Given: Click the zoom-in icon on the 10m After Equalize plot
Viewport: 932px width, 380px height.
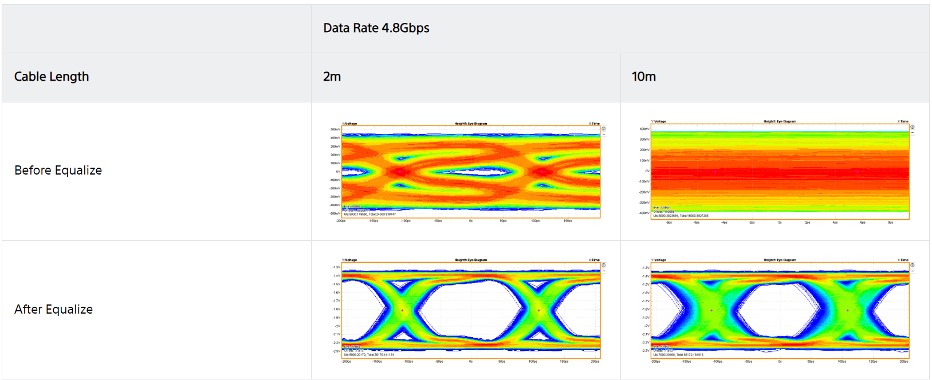Looking at the screenshot, I should 913,265.
